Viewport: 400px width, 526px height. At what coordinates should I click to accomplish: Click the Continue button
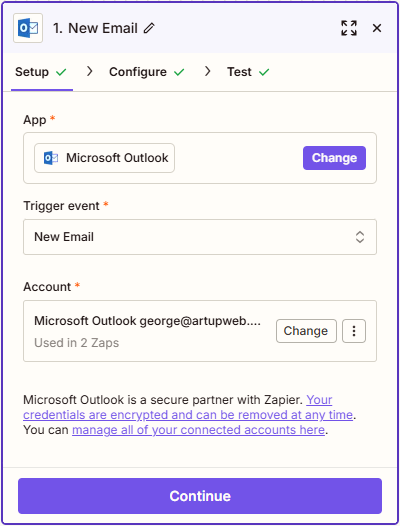[200, 496]
